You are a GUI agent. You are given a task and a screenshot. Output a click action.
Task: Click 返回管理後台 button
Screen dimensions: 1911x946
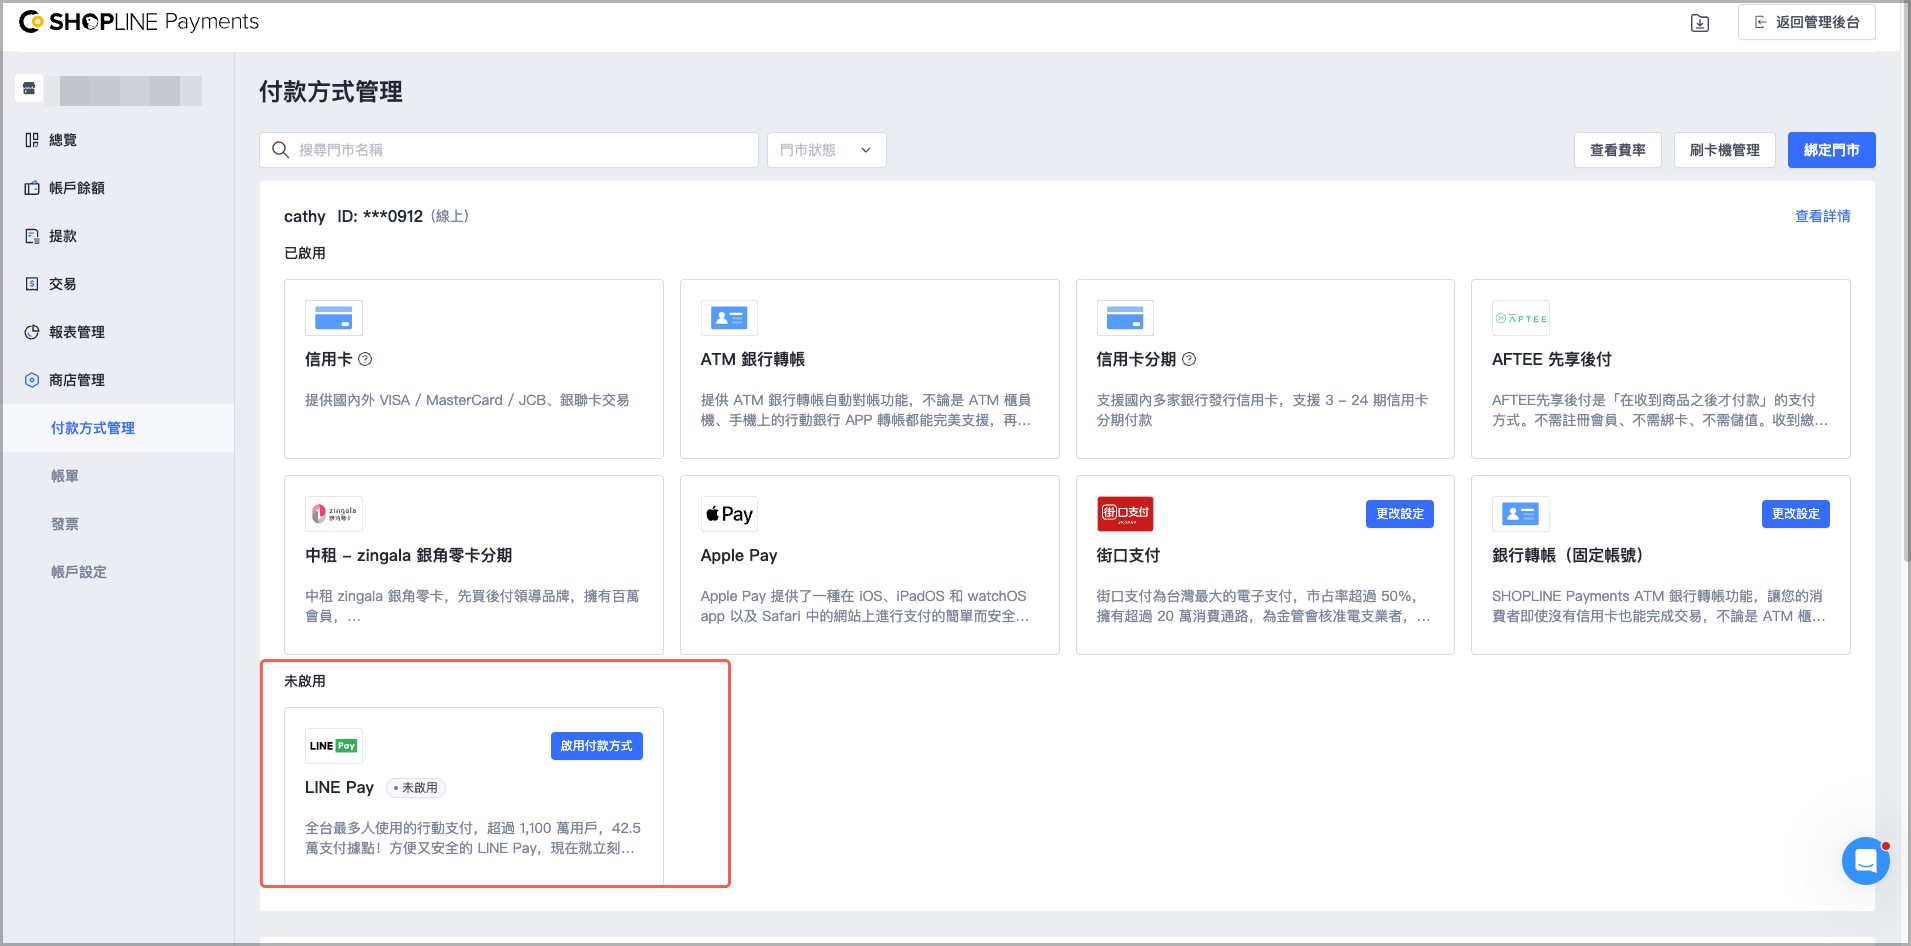(x=1807, y=22)
